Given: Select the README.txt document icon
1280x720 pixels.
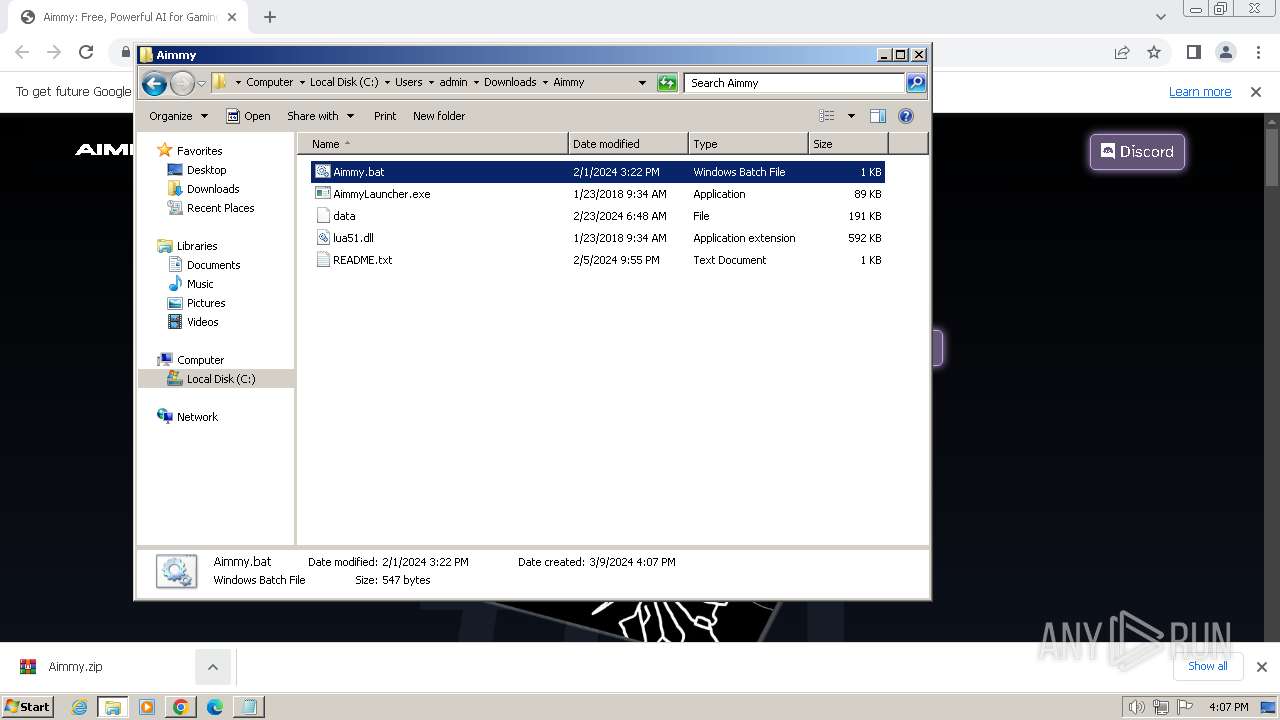Looking at the screenshot, I should 323,260.
